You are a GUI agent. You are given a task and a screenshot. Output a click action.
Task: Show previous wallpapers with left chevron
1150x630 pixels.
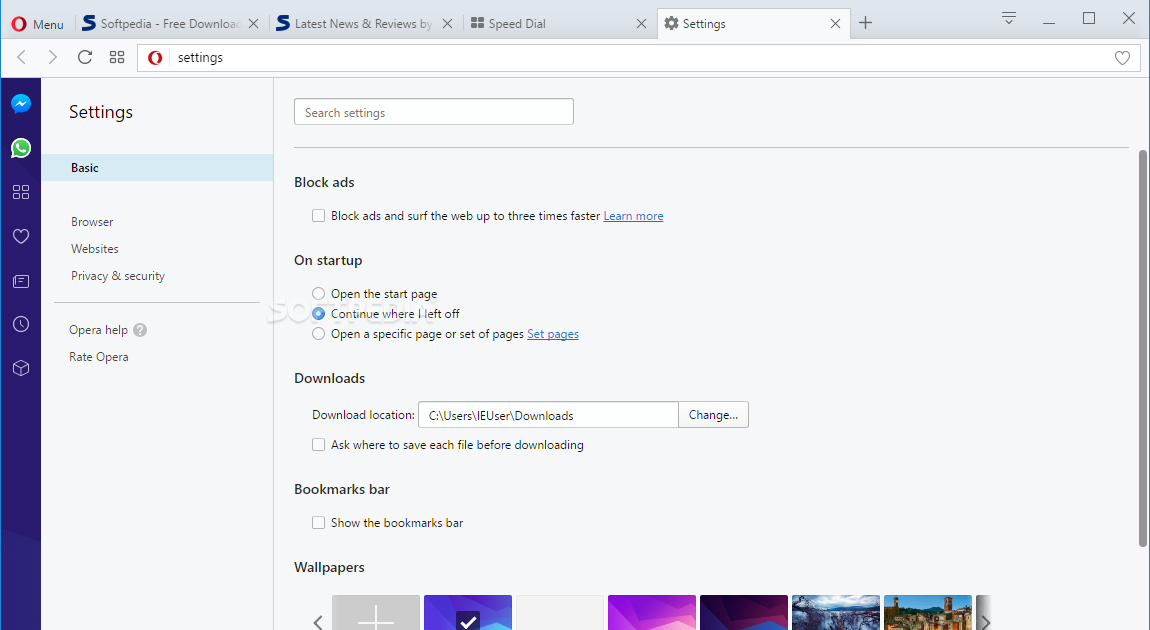click(318, 622)
